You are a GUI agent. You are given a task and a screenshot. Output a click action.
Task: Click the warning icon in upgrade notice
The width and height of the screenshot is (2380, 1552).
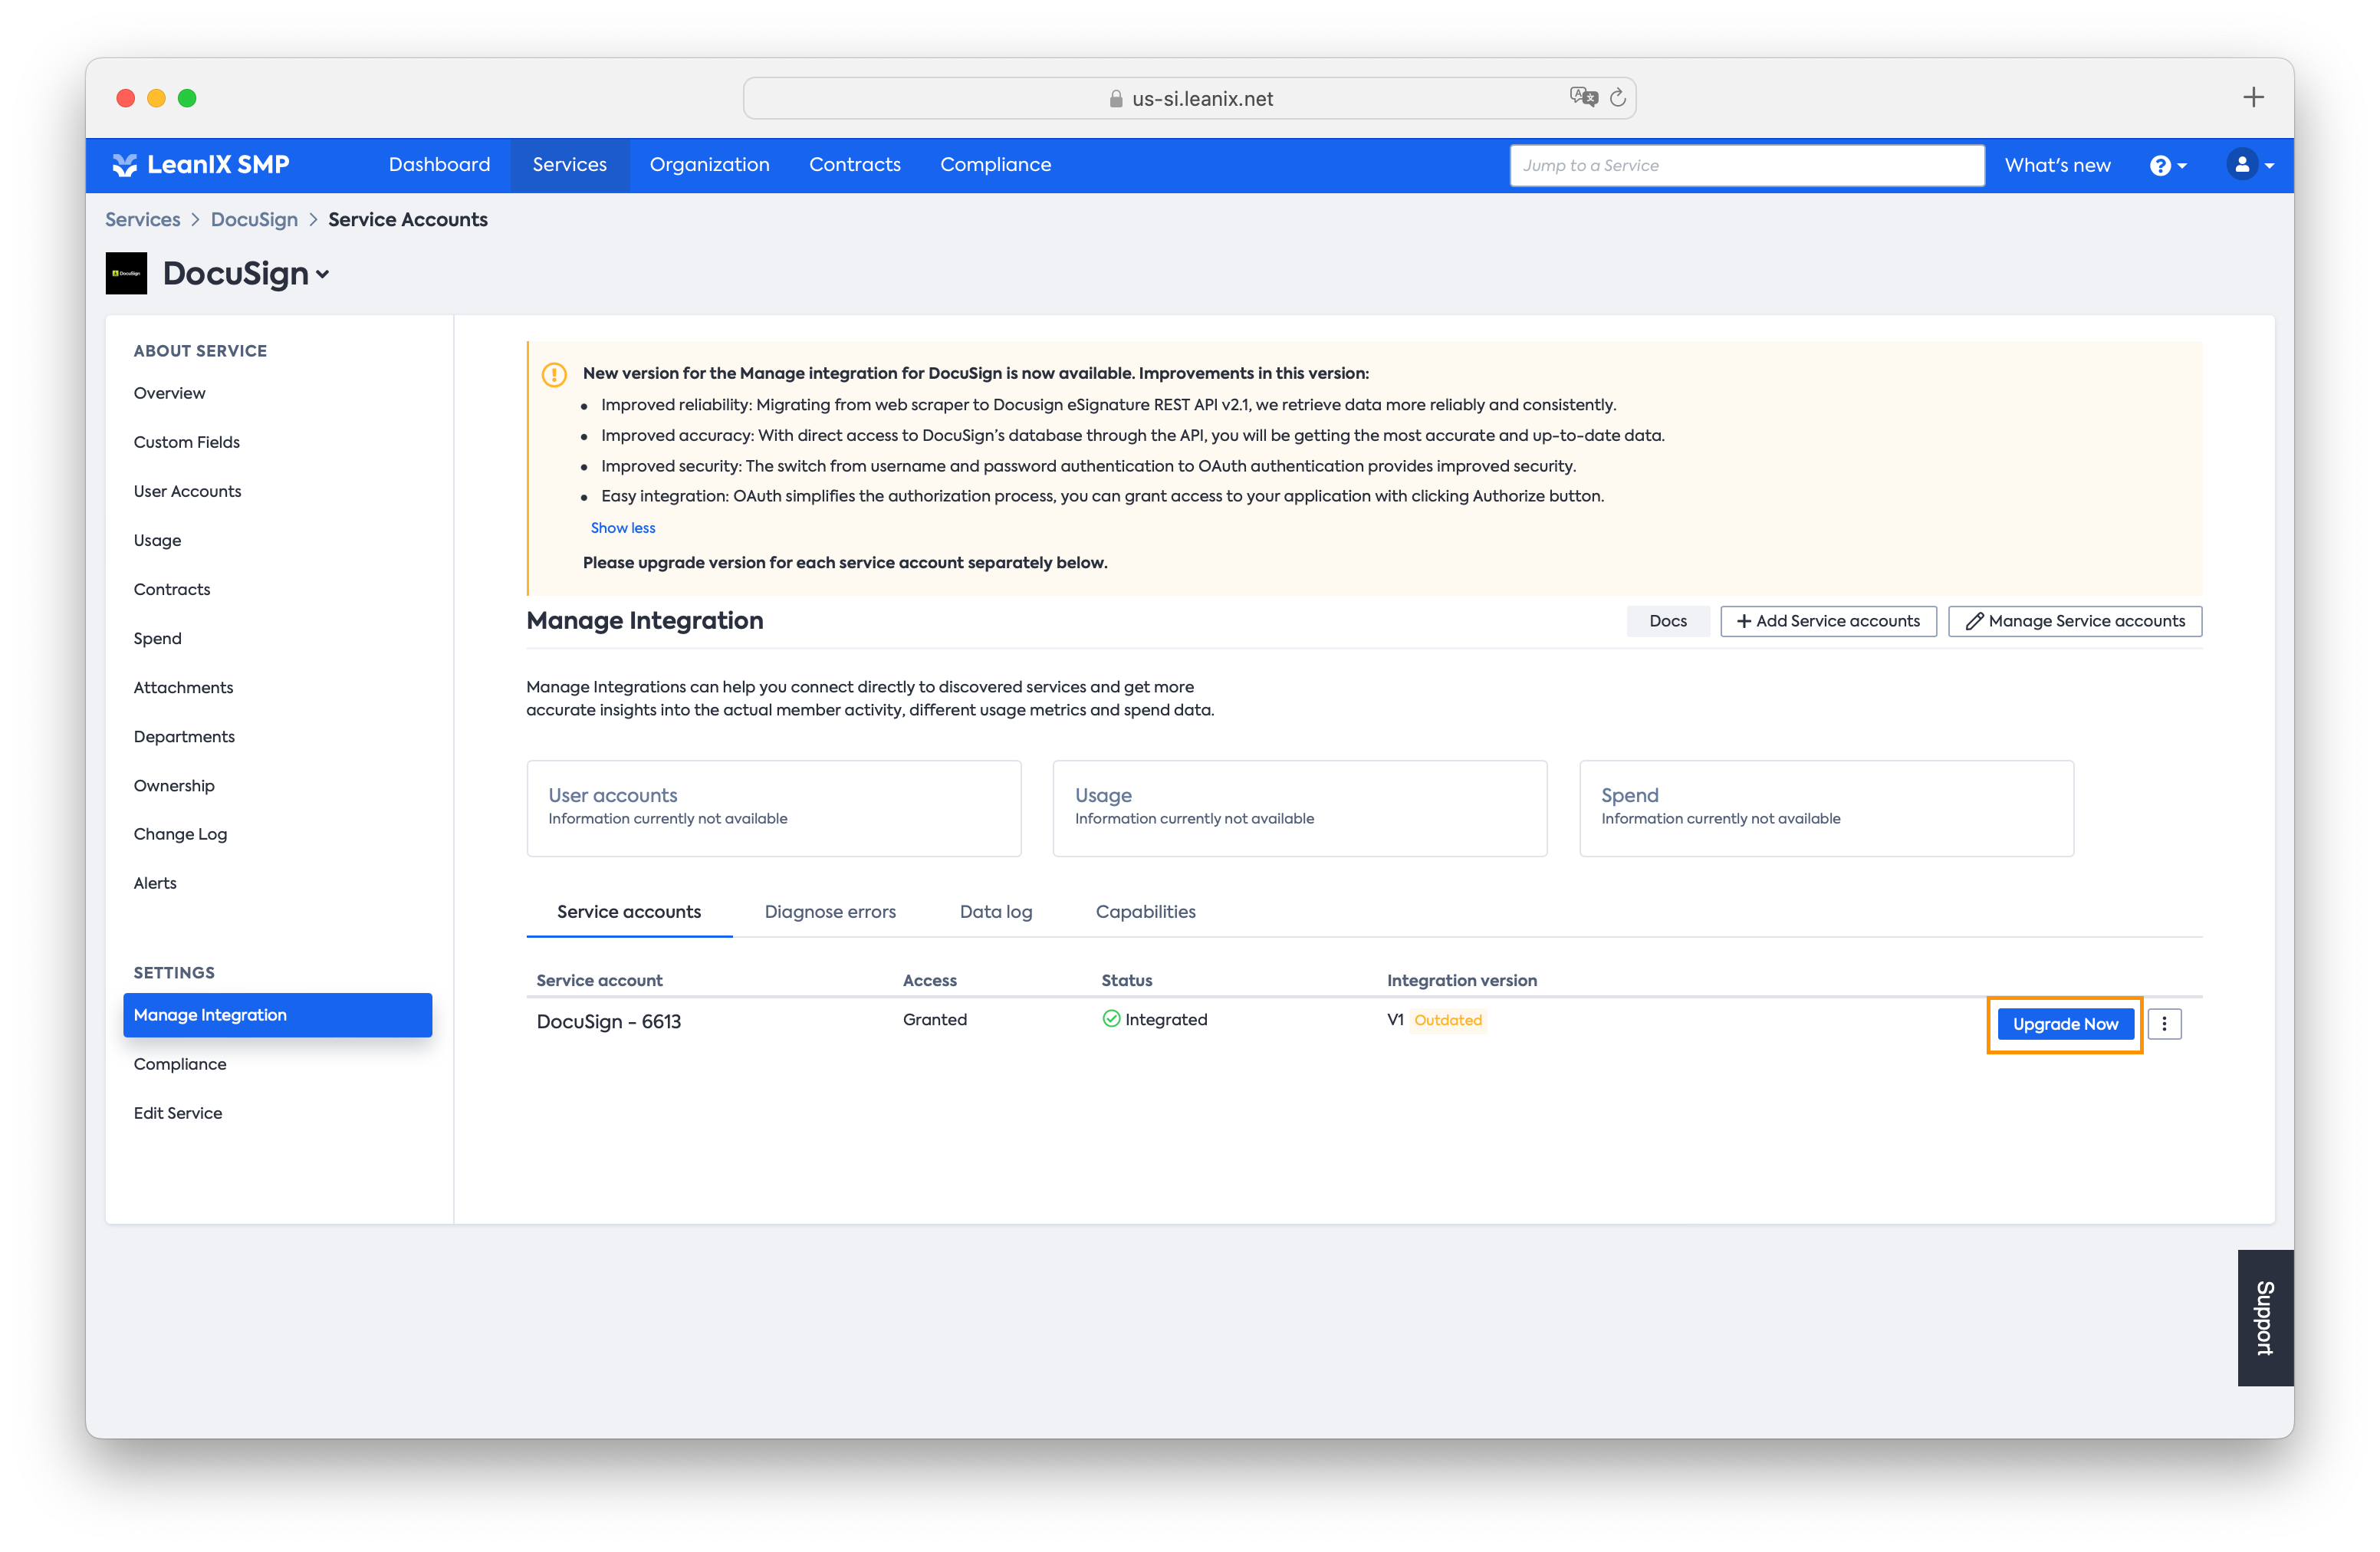(x=554, y=375)
